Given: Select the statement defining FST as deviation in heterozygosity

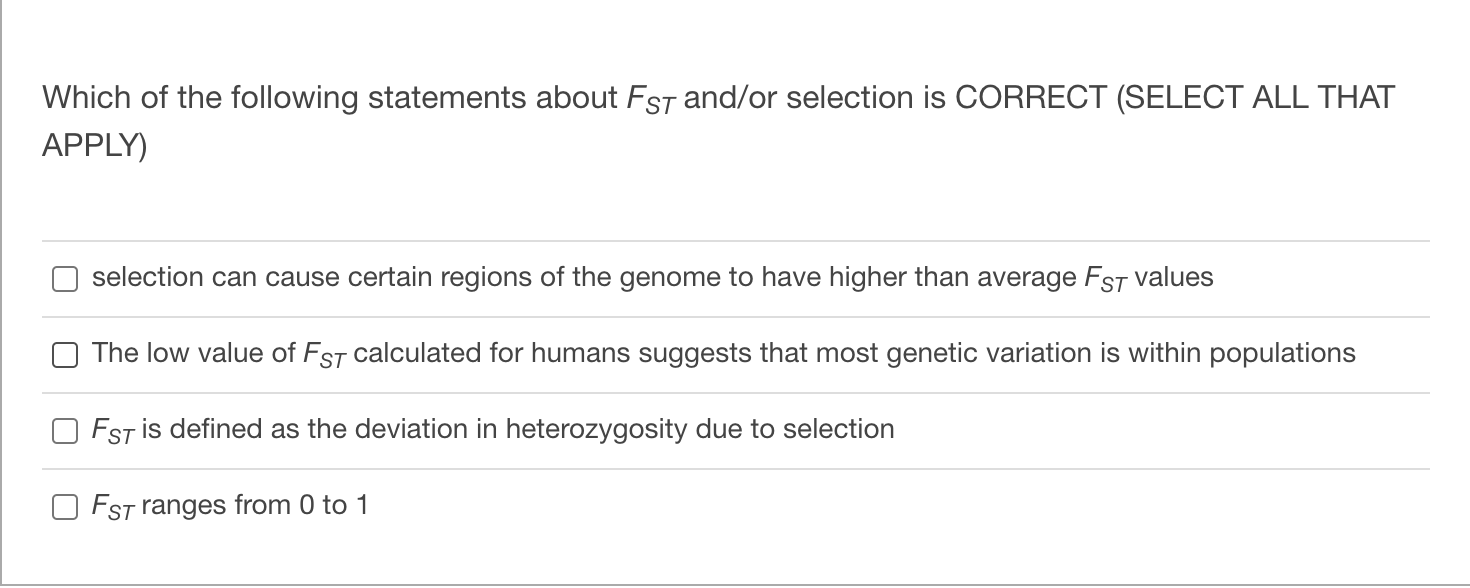Looking at the screenshot, I should 490,429.
